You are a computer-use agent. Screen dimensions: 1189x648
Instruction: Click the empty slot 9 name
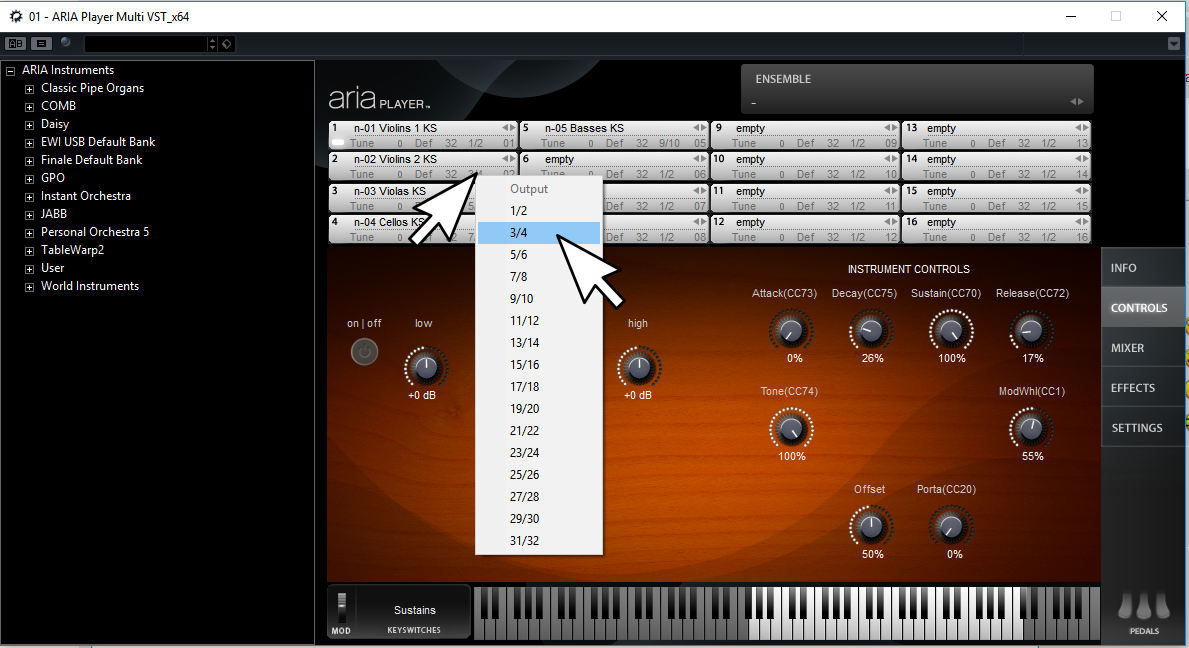(750, 128)
